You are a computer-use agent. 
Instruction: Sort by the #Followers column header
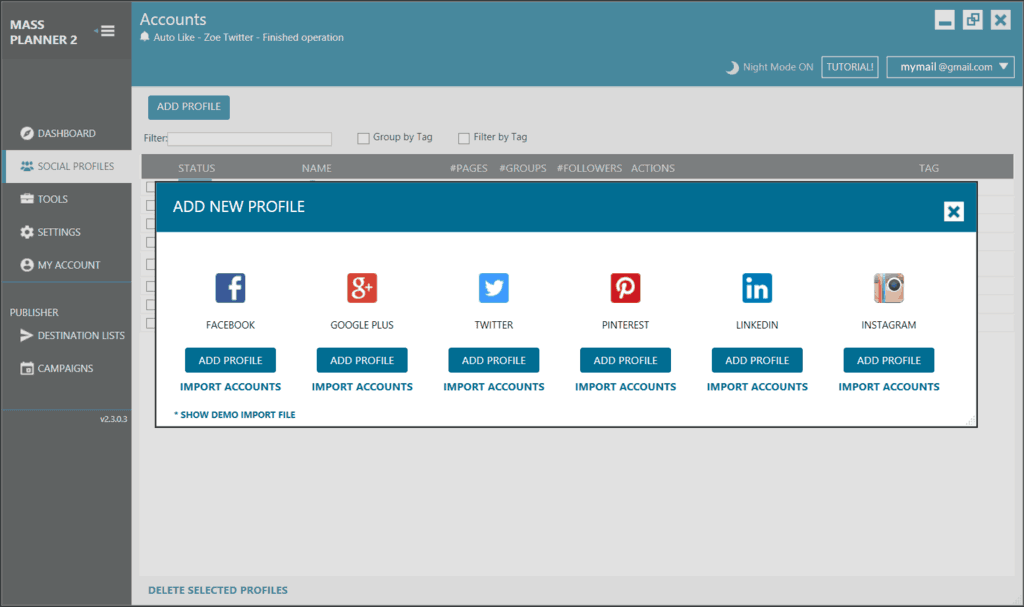pyautogui.click(x=589, y=168)
